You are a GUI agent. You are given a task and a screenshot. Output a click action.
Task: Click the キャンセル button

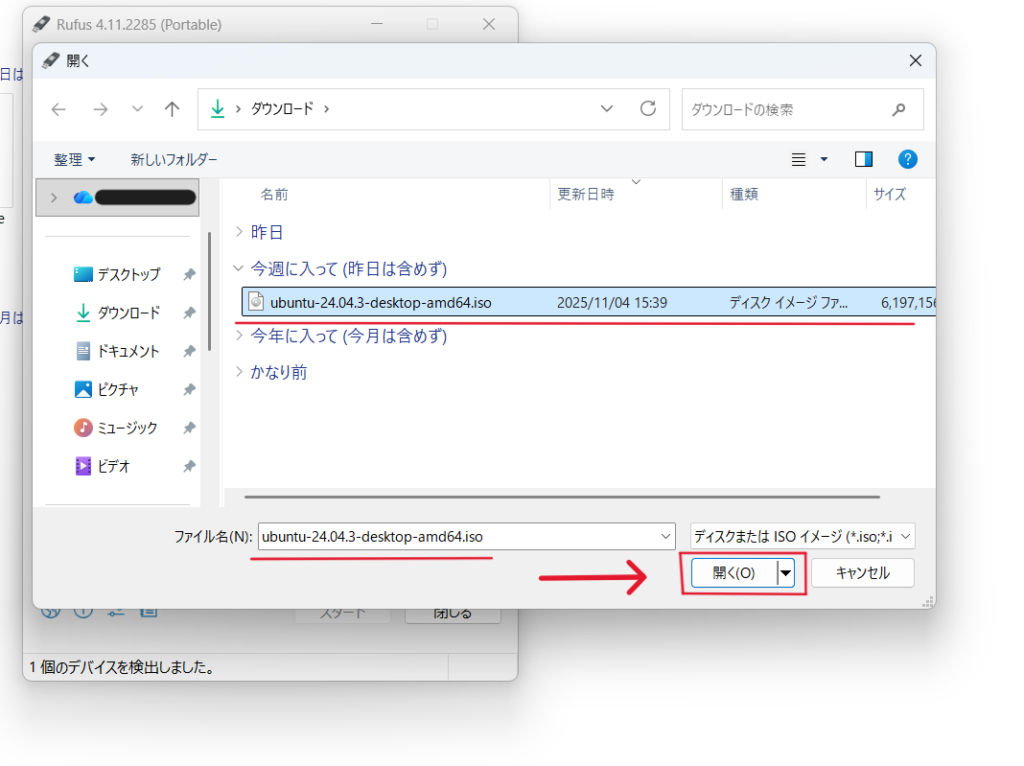click(862, 573)
